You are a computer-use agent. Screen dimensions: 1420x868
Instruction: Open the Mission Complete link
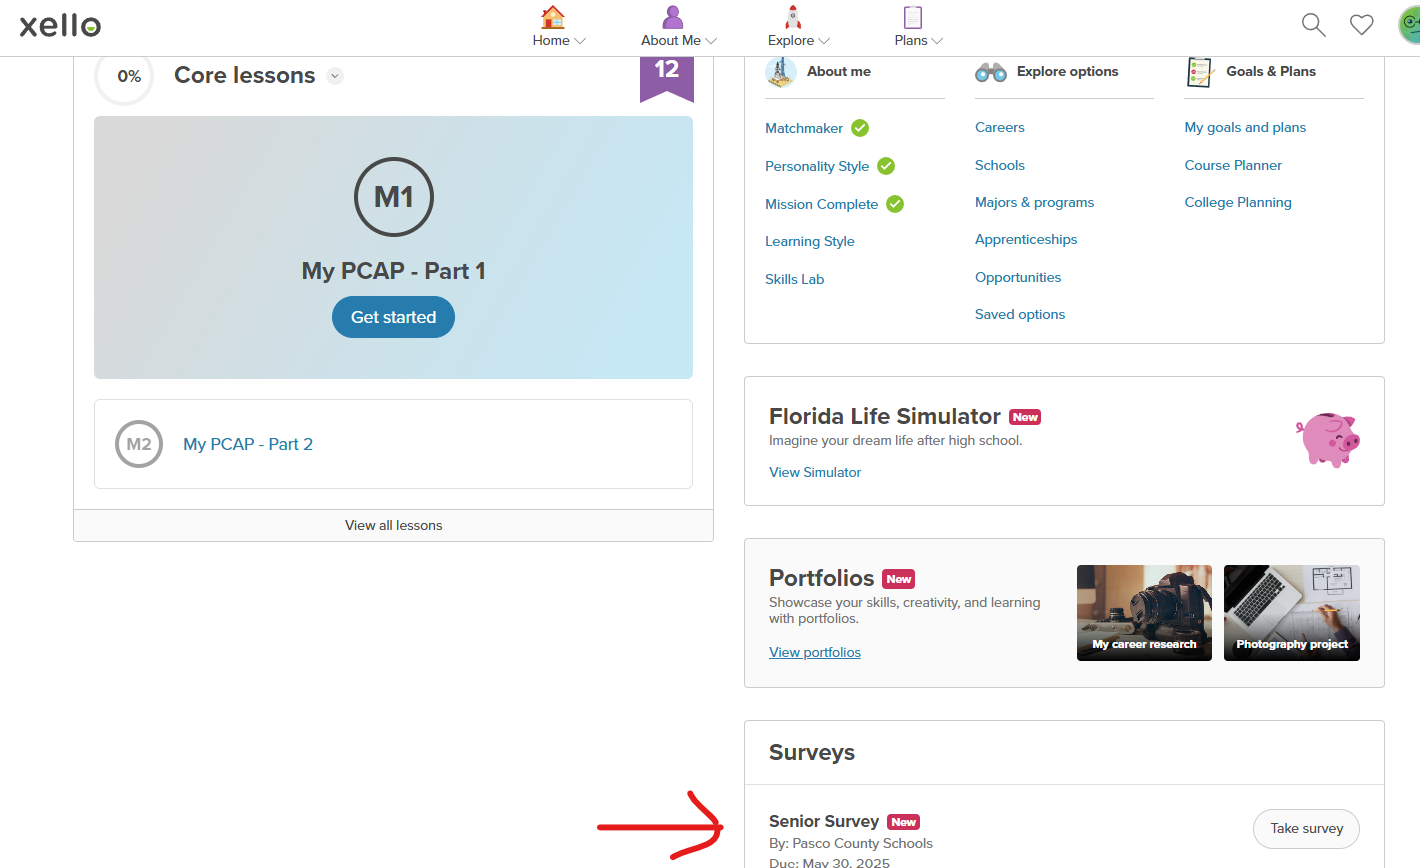(x=821, y=204)
